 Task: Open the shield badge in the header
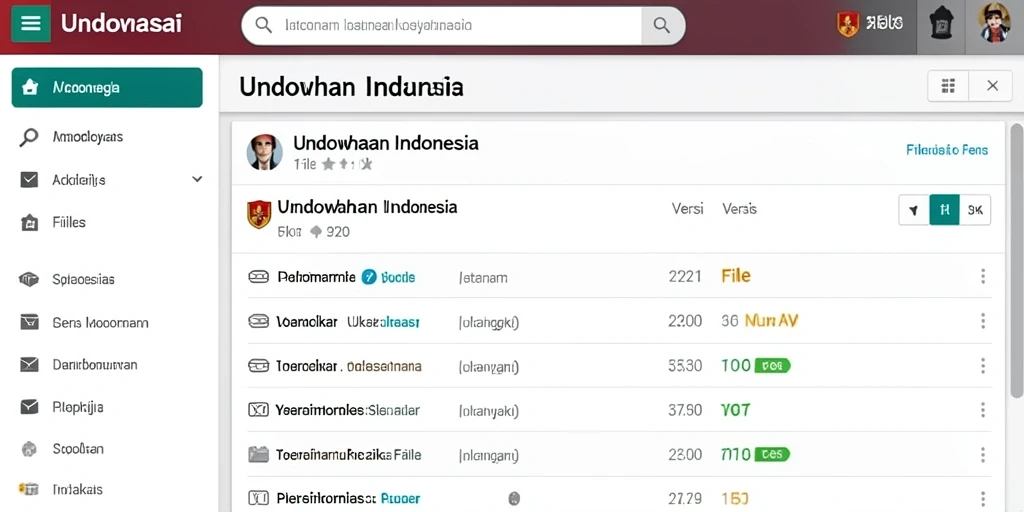848,24
